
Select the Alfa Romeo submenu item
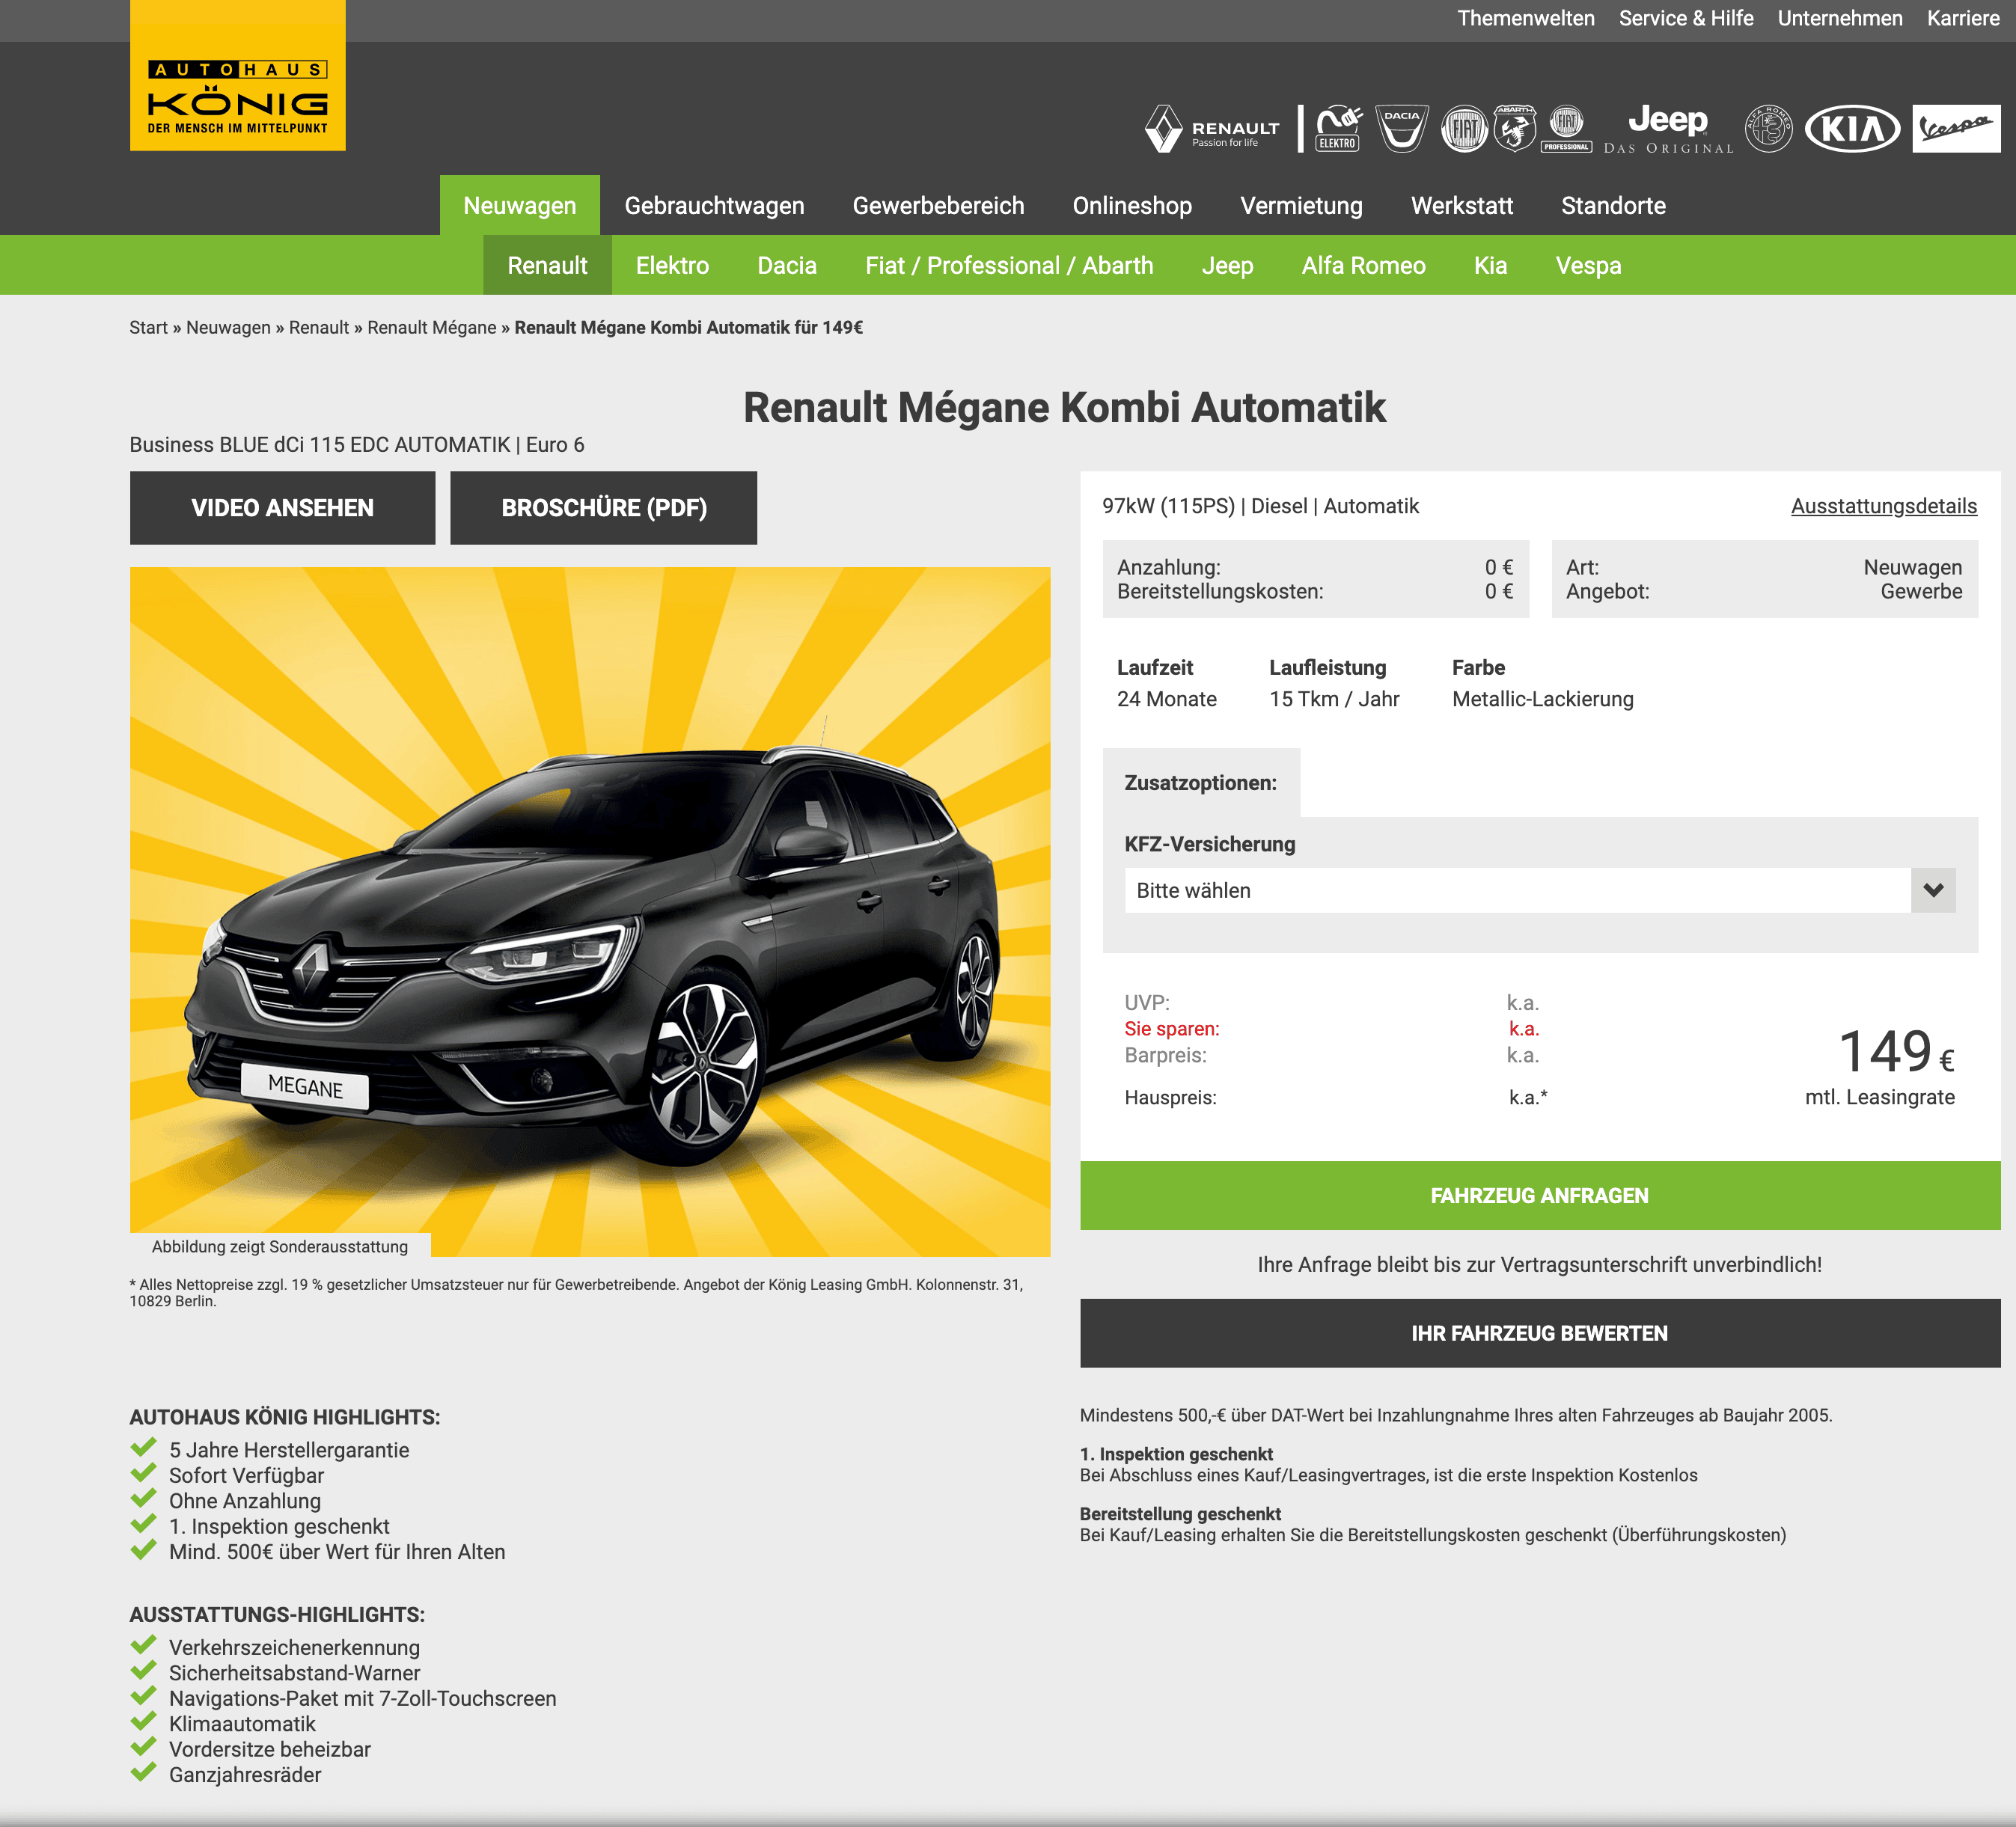(x=1363, y=265)
